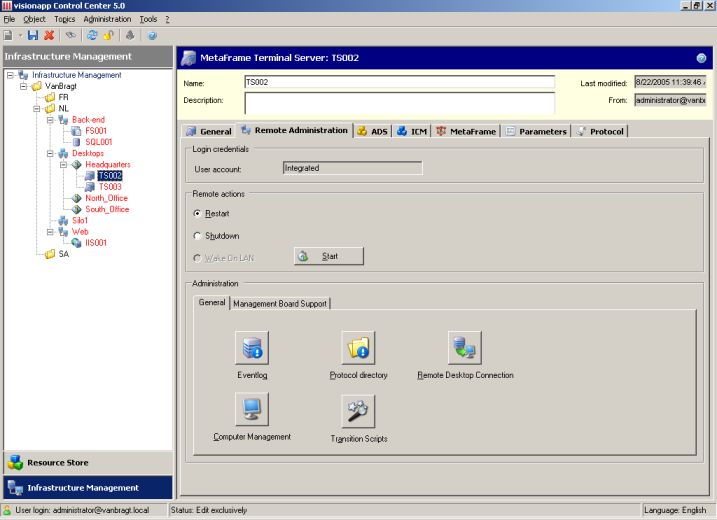This screenshot has width=717, height=520.
Task: Click Infrastructure Management bottom panel icon
Action: pyautogui.click(x=15, y=488)
